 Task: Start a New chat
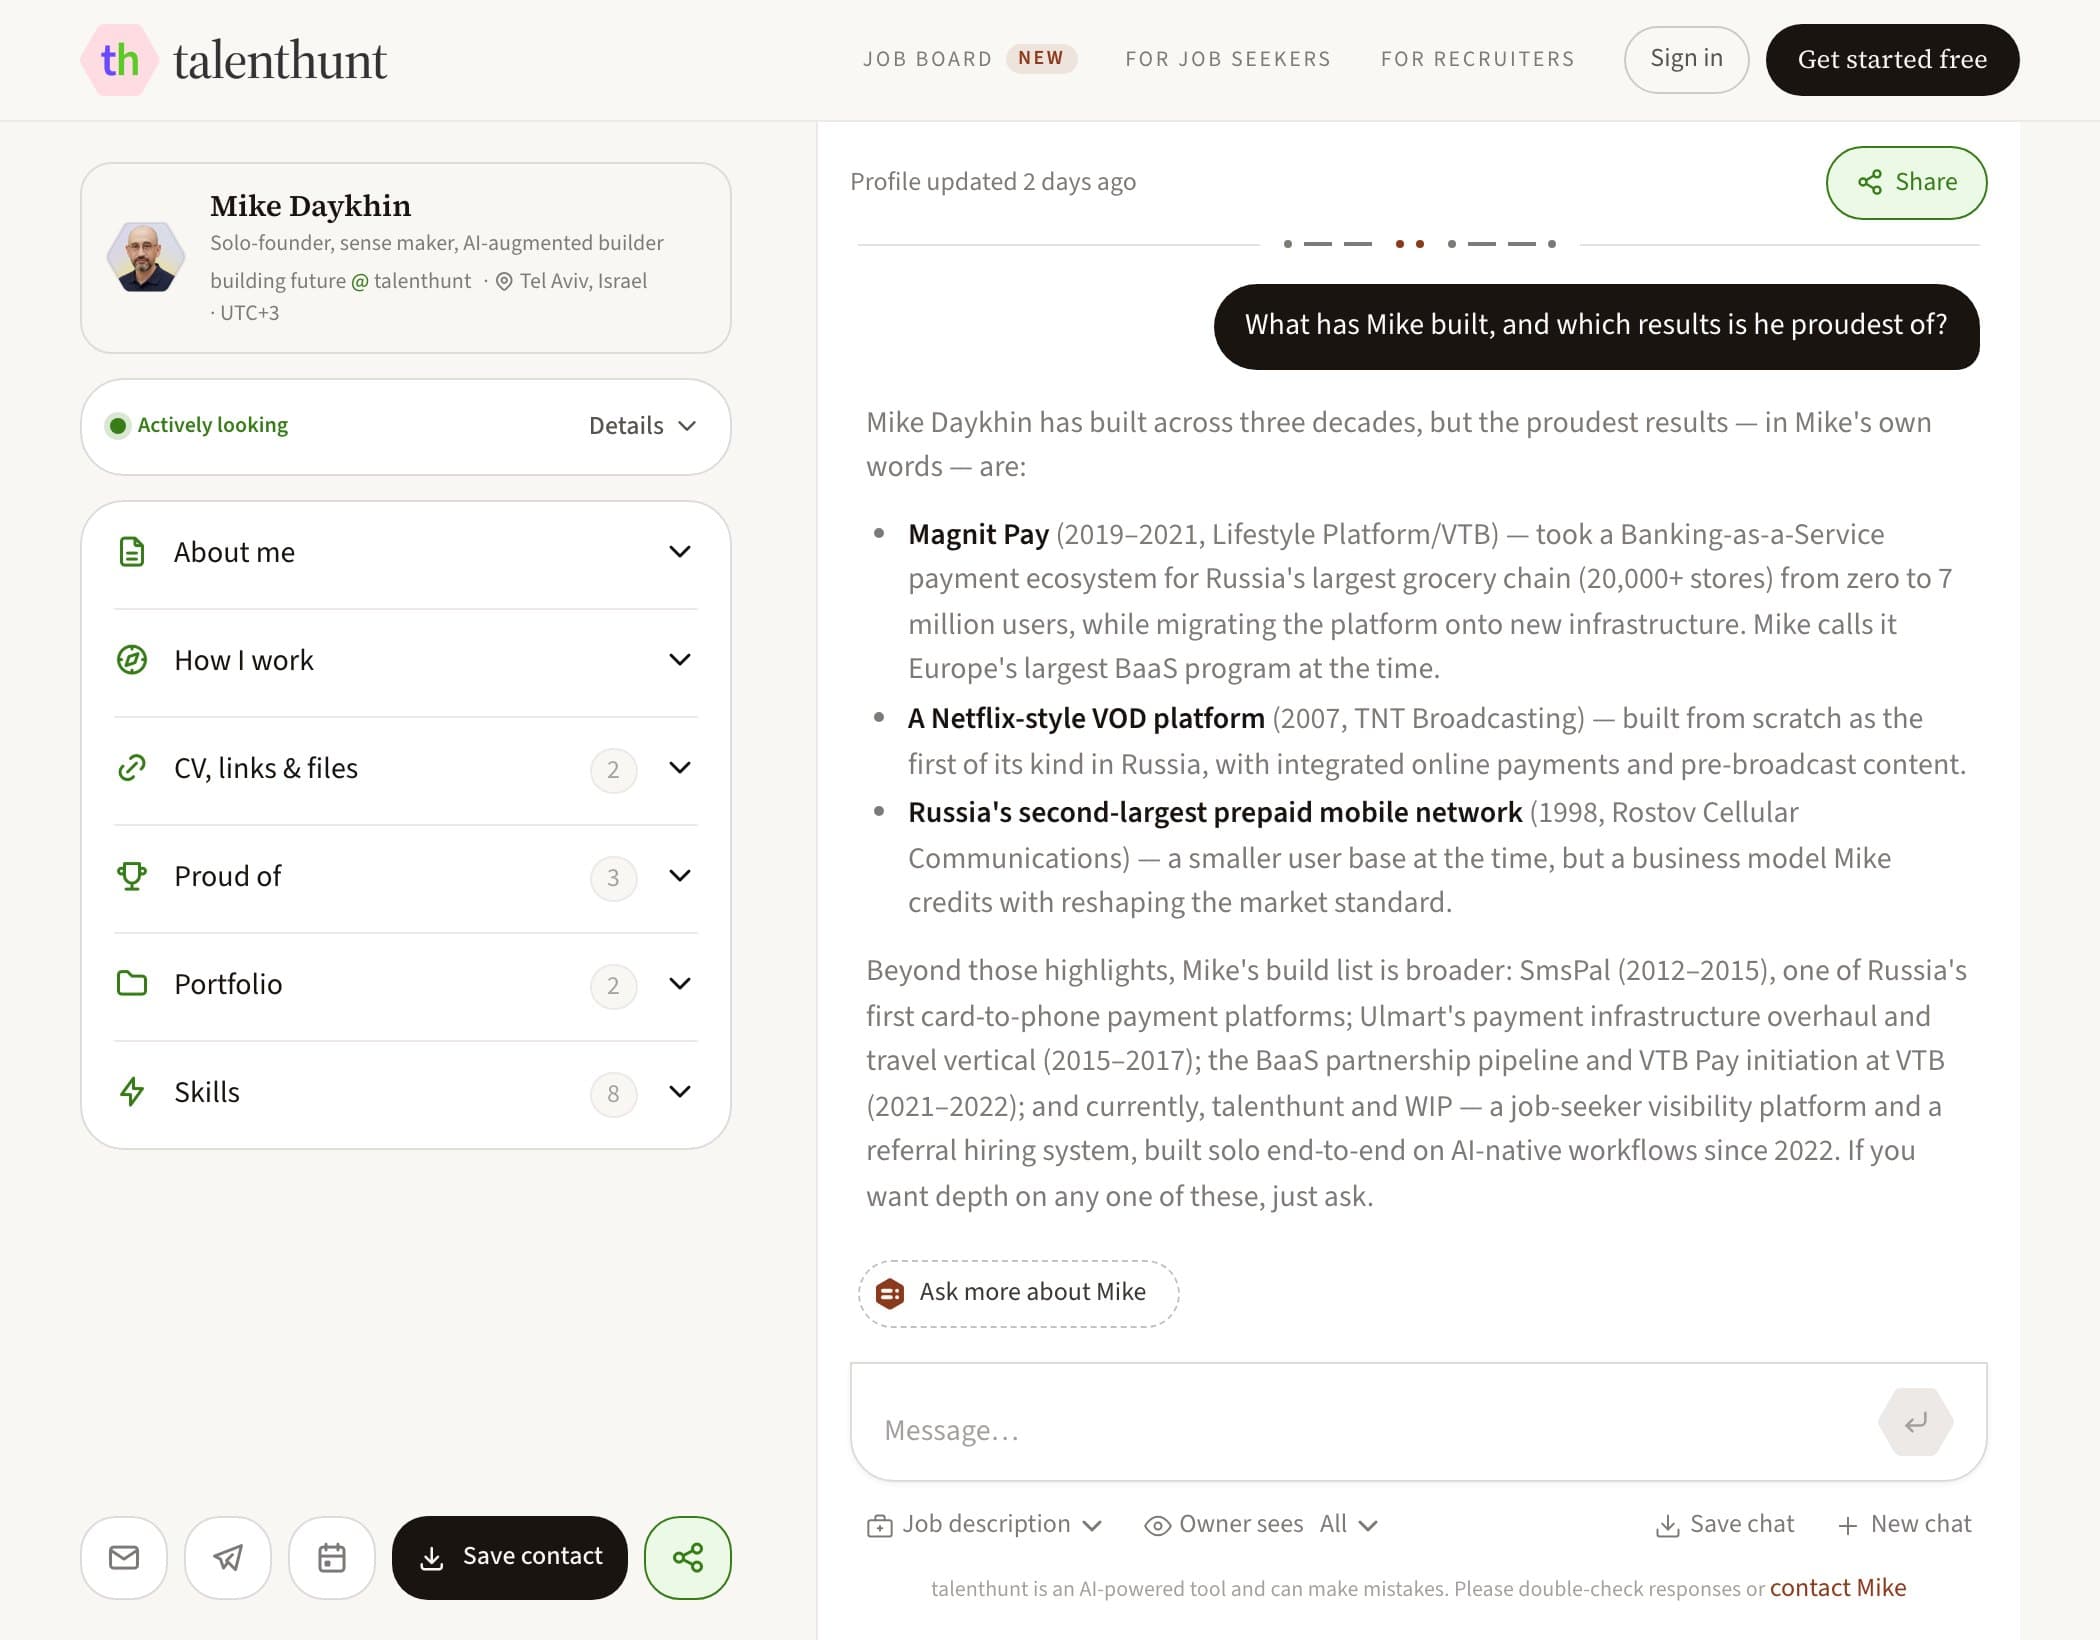click(1904, 1525)
